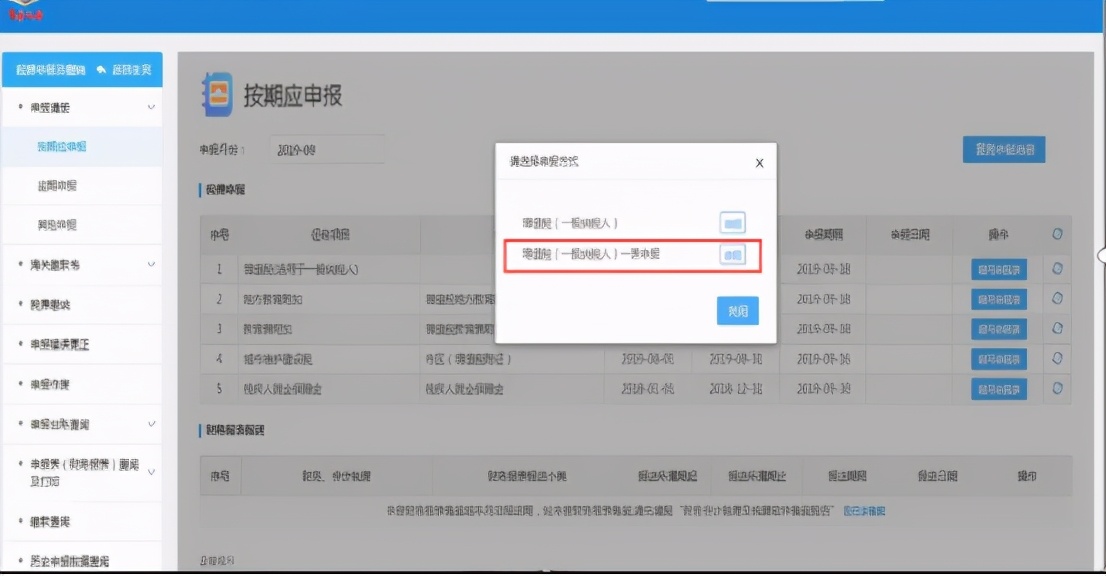Click the blue 关闭 button in the dialog
The width and height of the screenshot is (1106, 576).
tap(739, 311)
